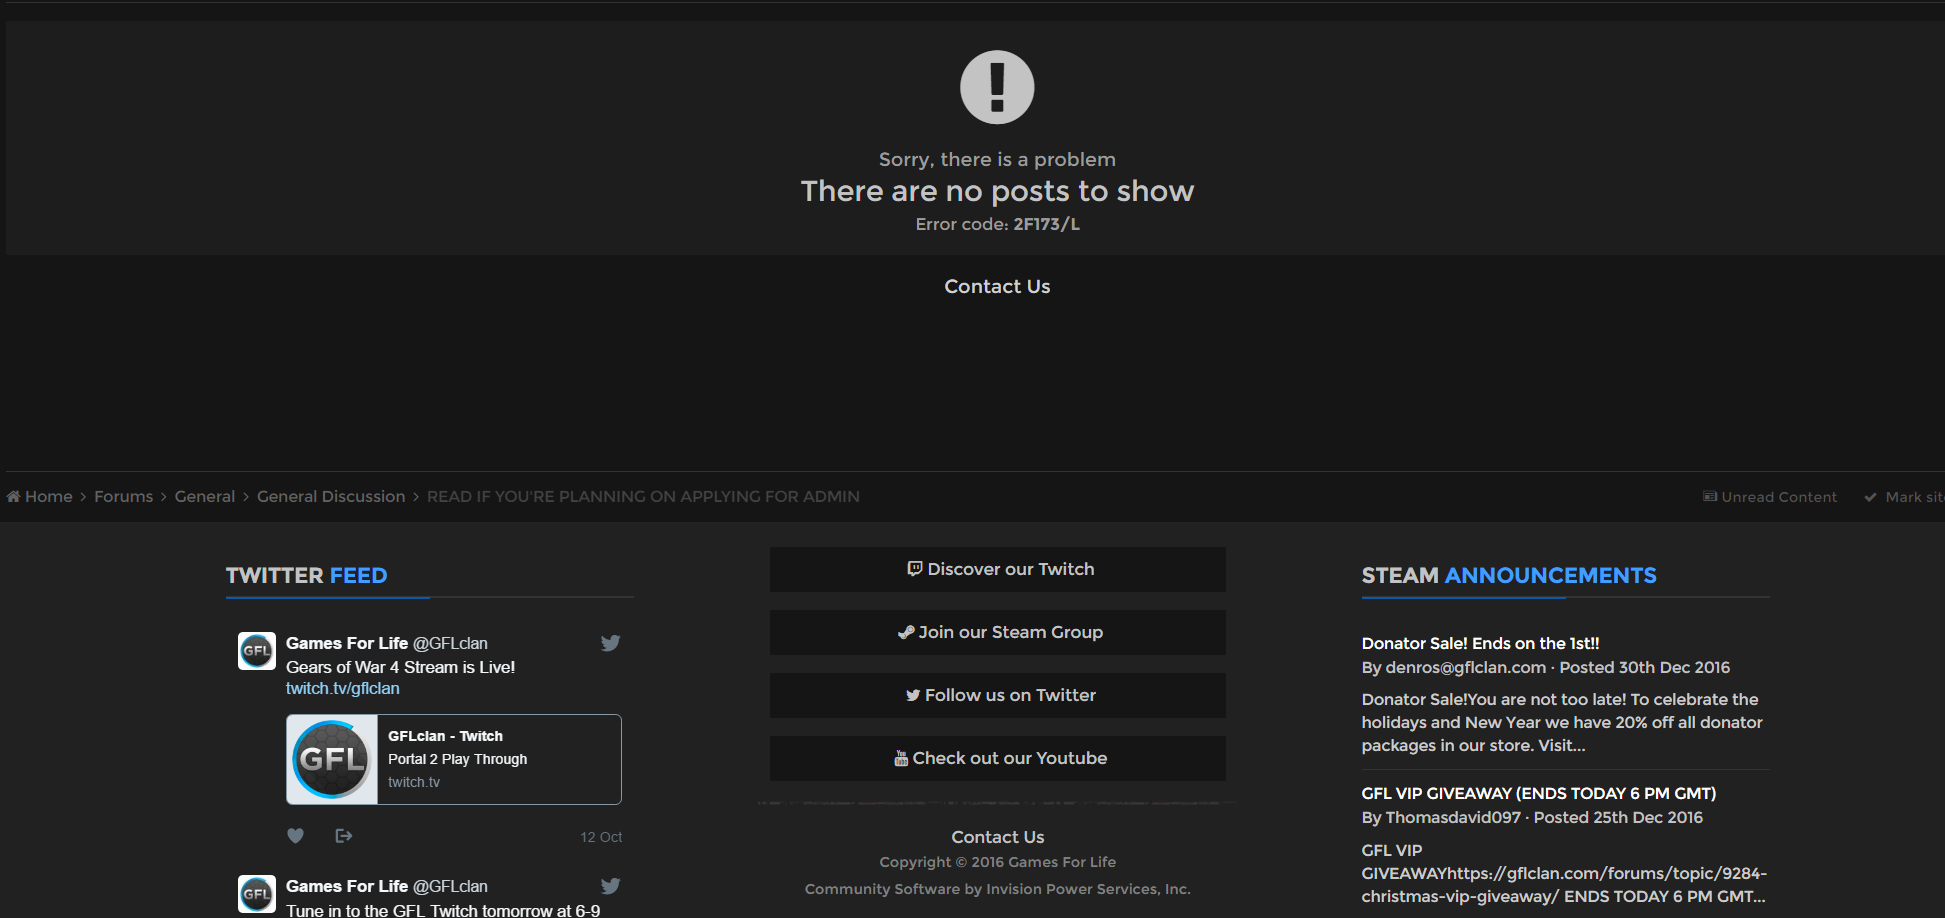Click the author Thomasdavid097
The width and height of the screenshot is (1945, 918).
pyautogui.click(x=1453, y=817)
